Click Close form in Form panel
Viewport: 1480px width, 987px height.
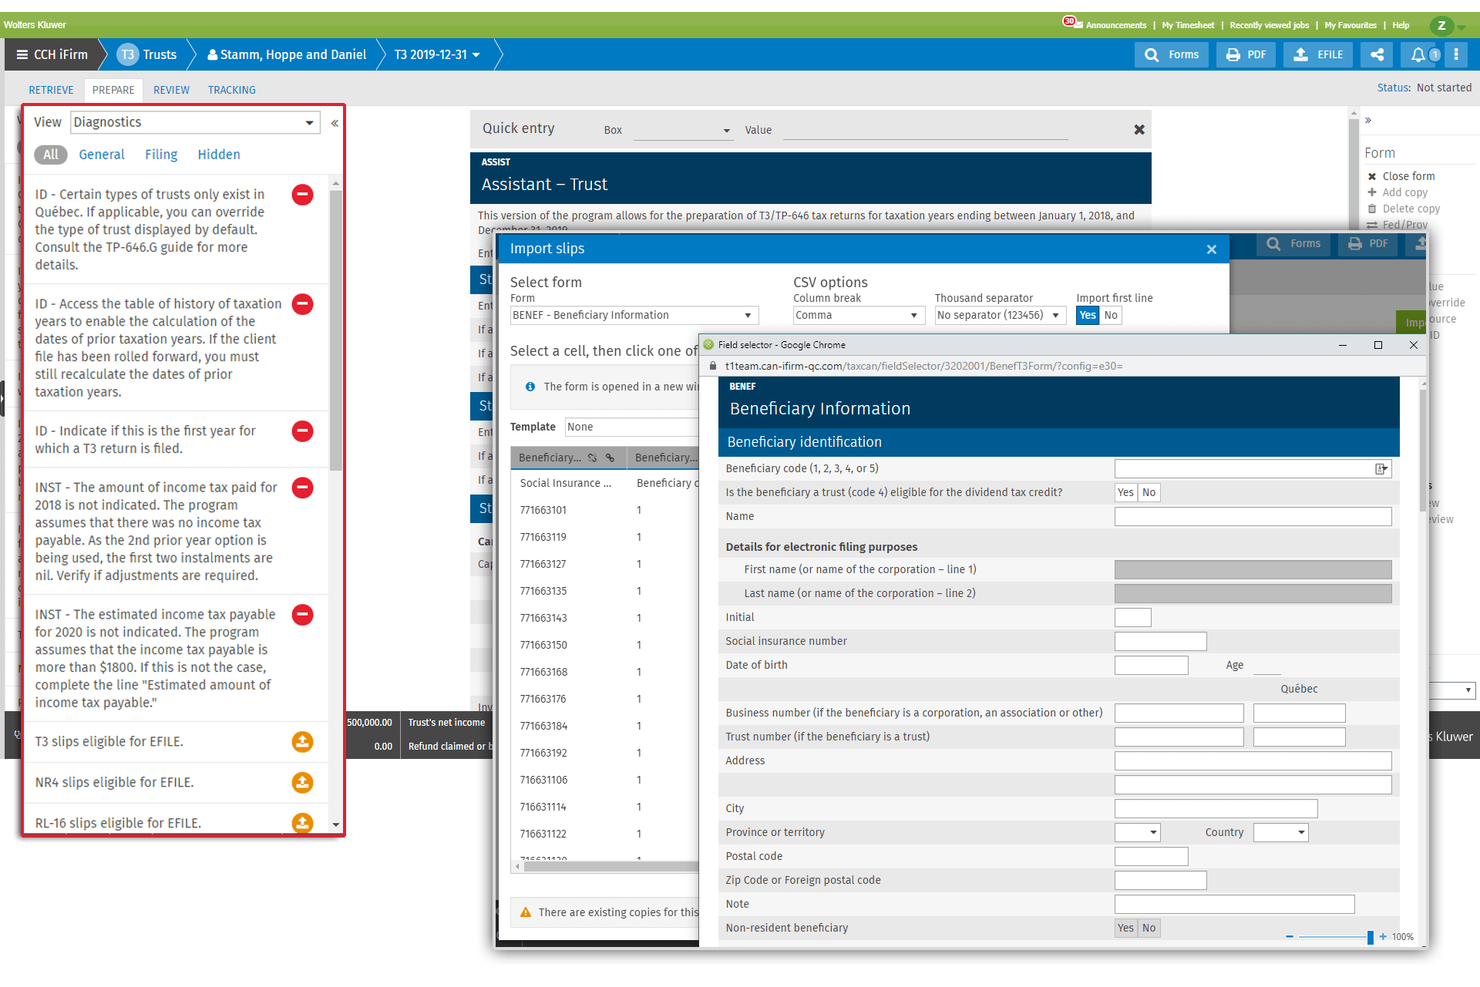click(1408, 176)
